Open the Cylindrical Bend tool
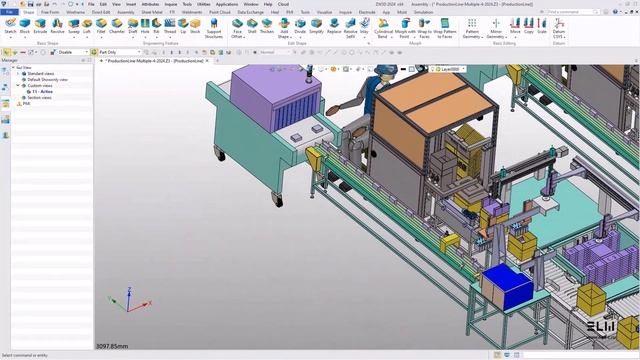640x360 pixels. point(383,29)
